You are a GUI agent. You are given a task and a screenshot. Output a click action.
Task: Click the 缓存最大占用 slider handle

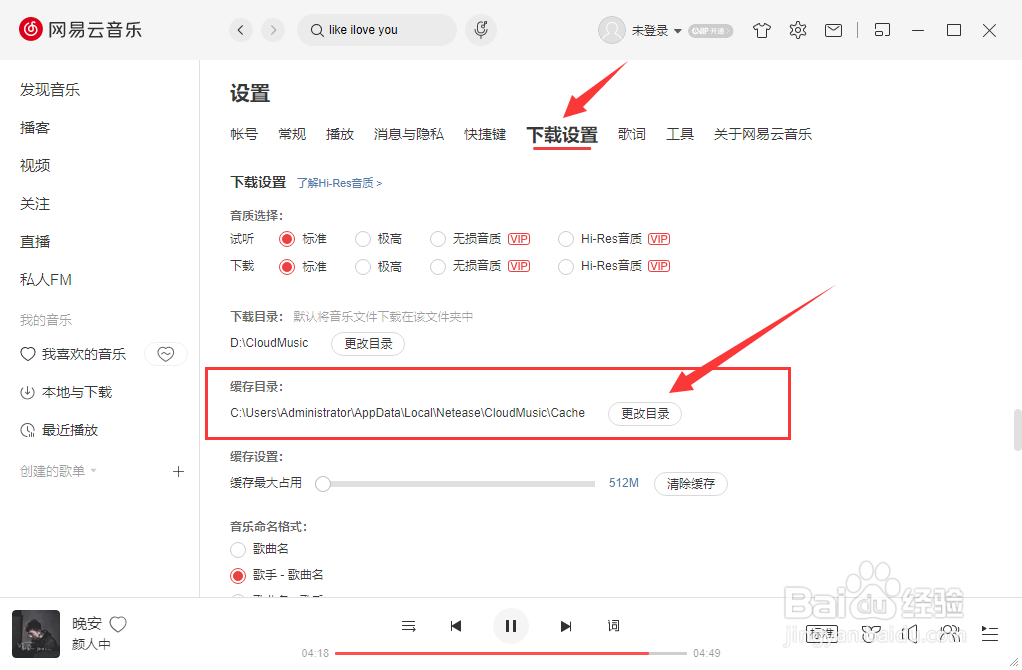coord(323,484)
